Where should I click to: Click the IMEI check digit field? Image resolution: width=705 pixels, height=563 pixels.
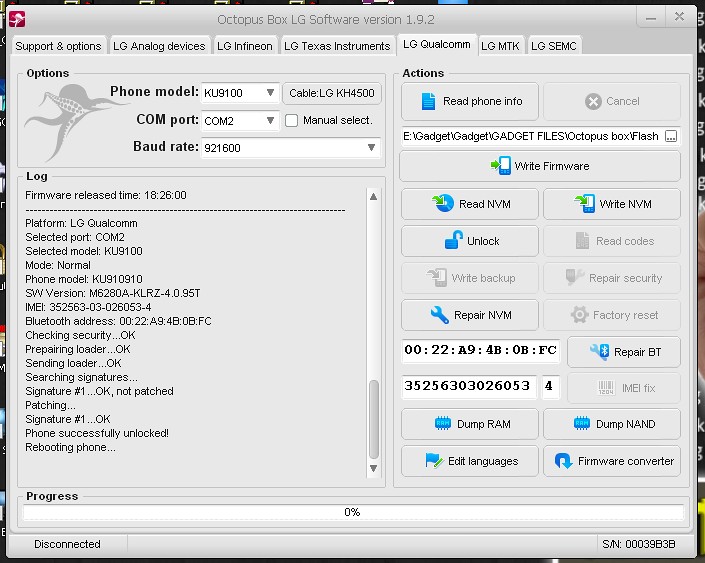click(x=550, y=386)
